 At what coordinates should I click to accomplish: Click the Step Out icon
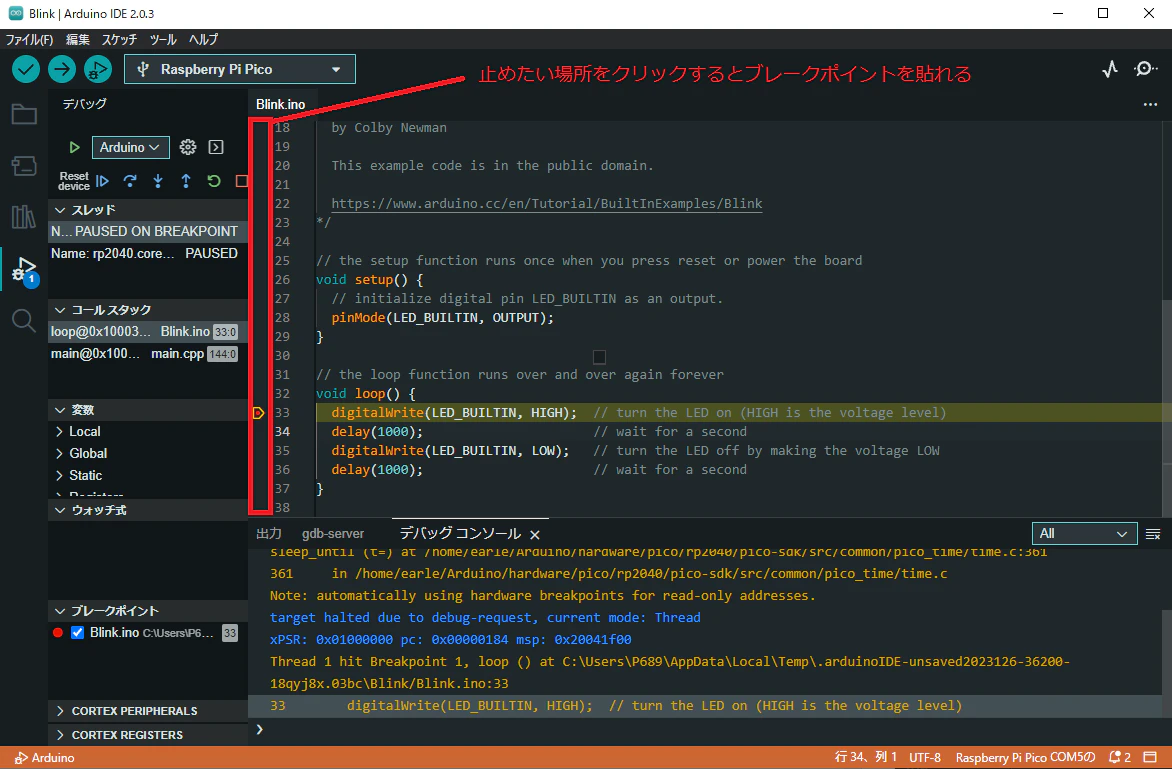tap(186, 181)
